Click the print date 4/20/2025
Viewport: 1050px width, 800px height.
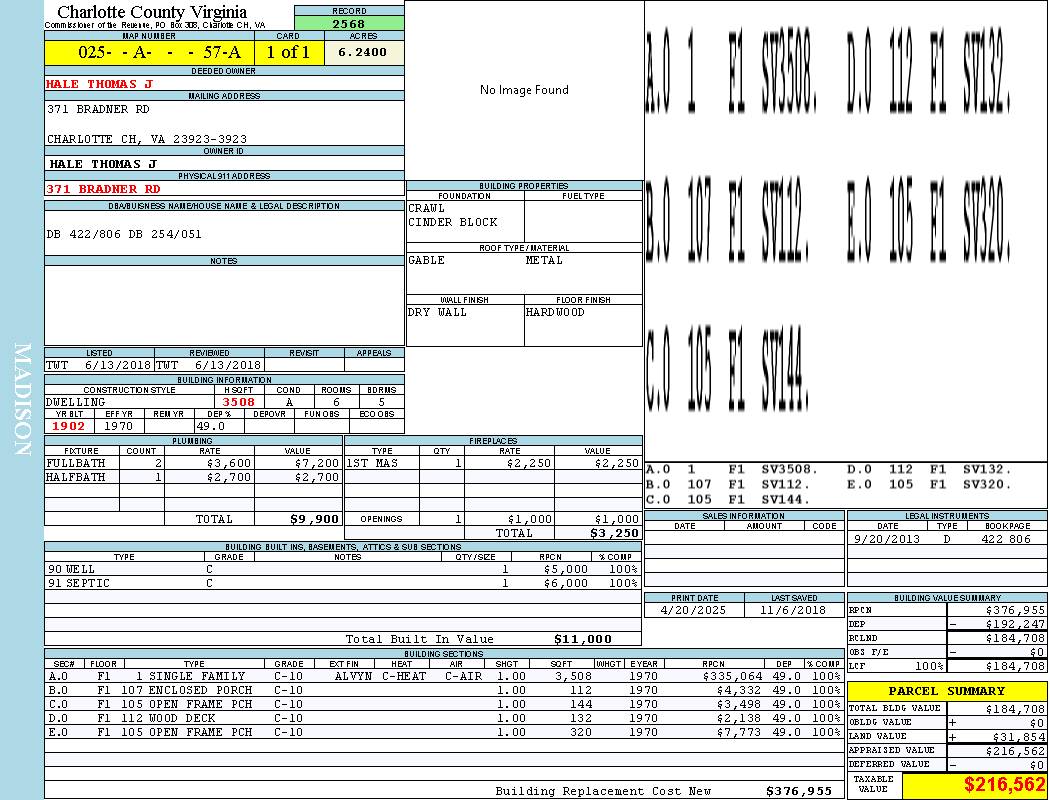pos(693,611)
